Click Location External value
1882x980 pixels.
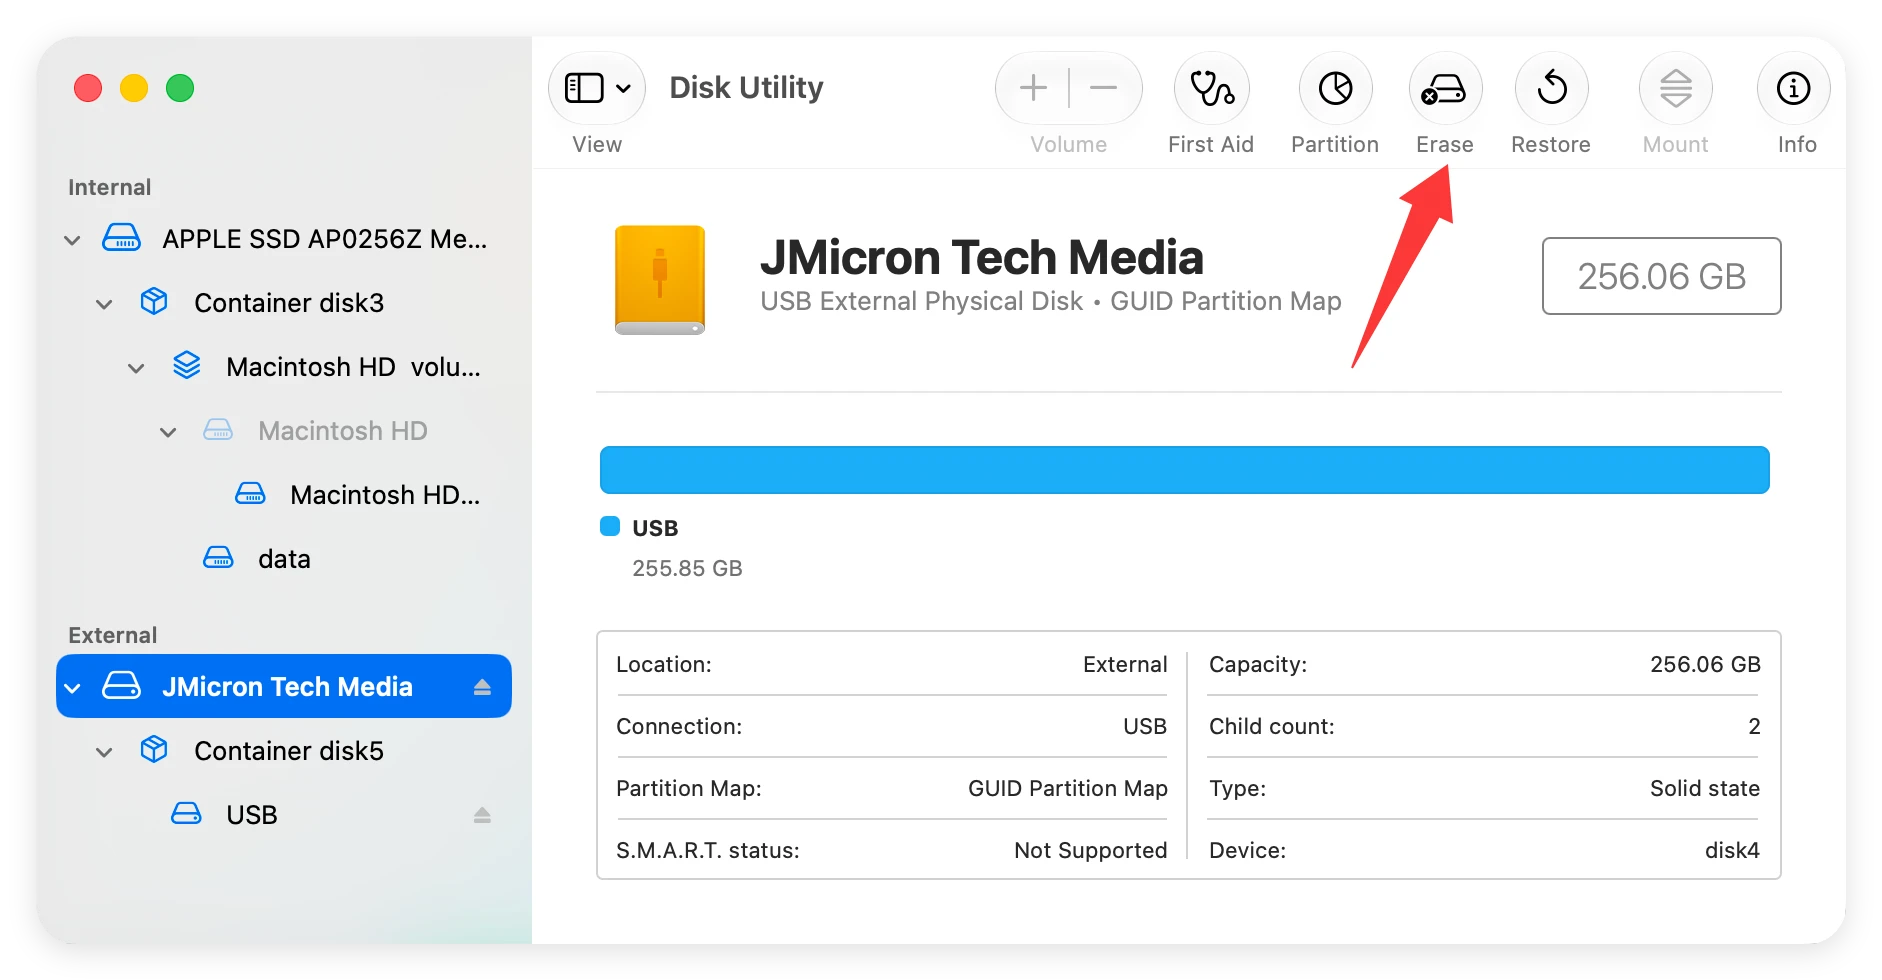1125,664
